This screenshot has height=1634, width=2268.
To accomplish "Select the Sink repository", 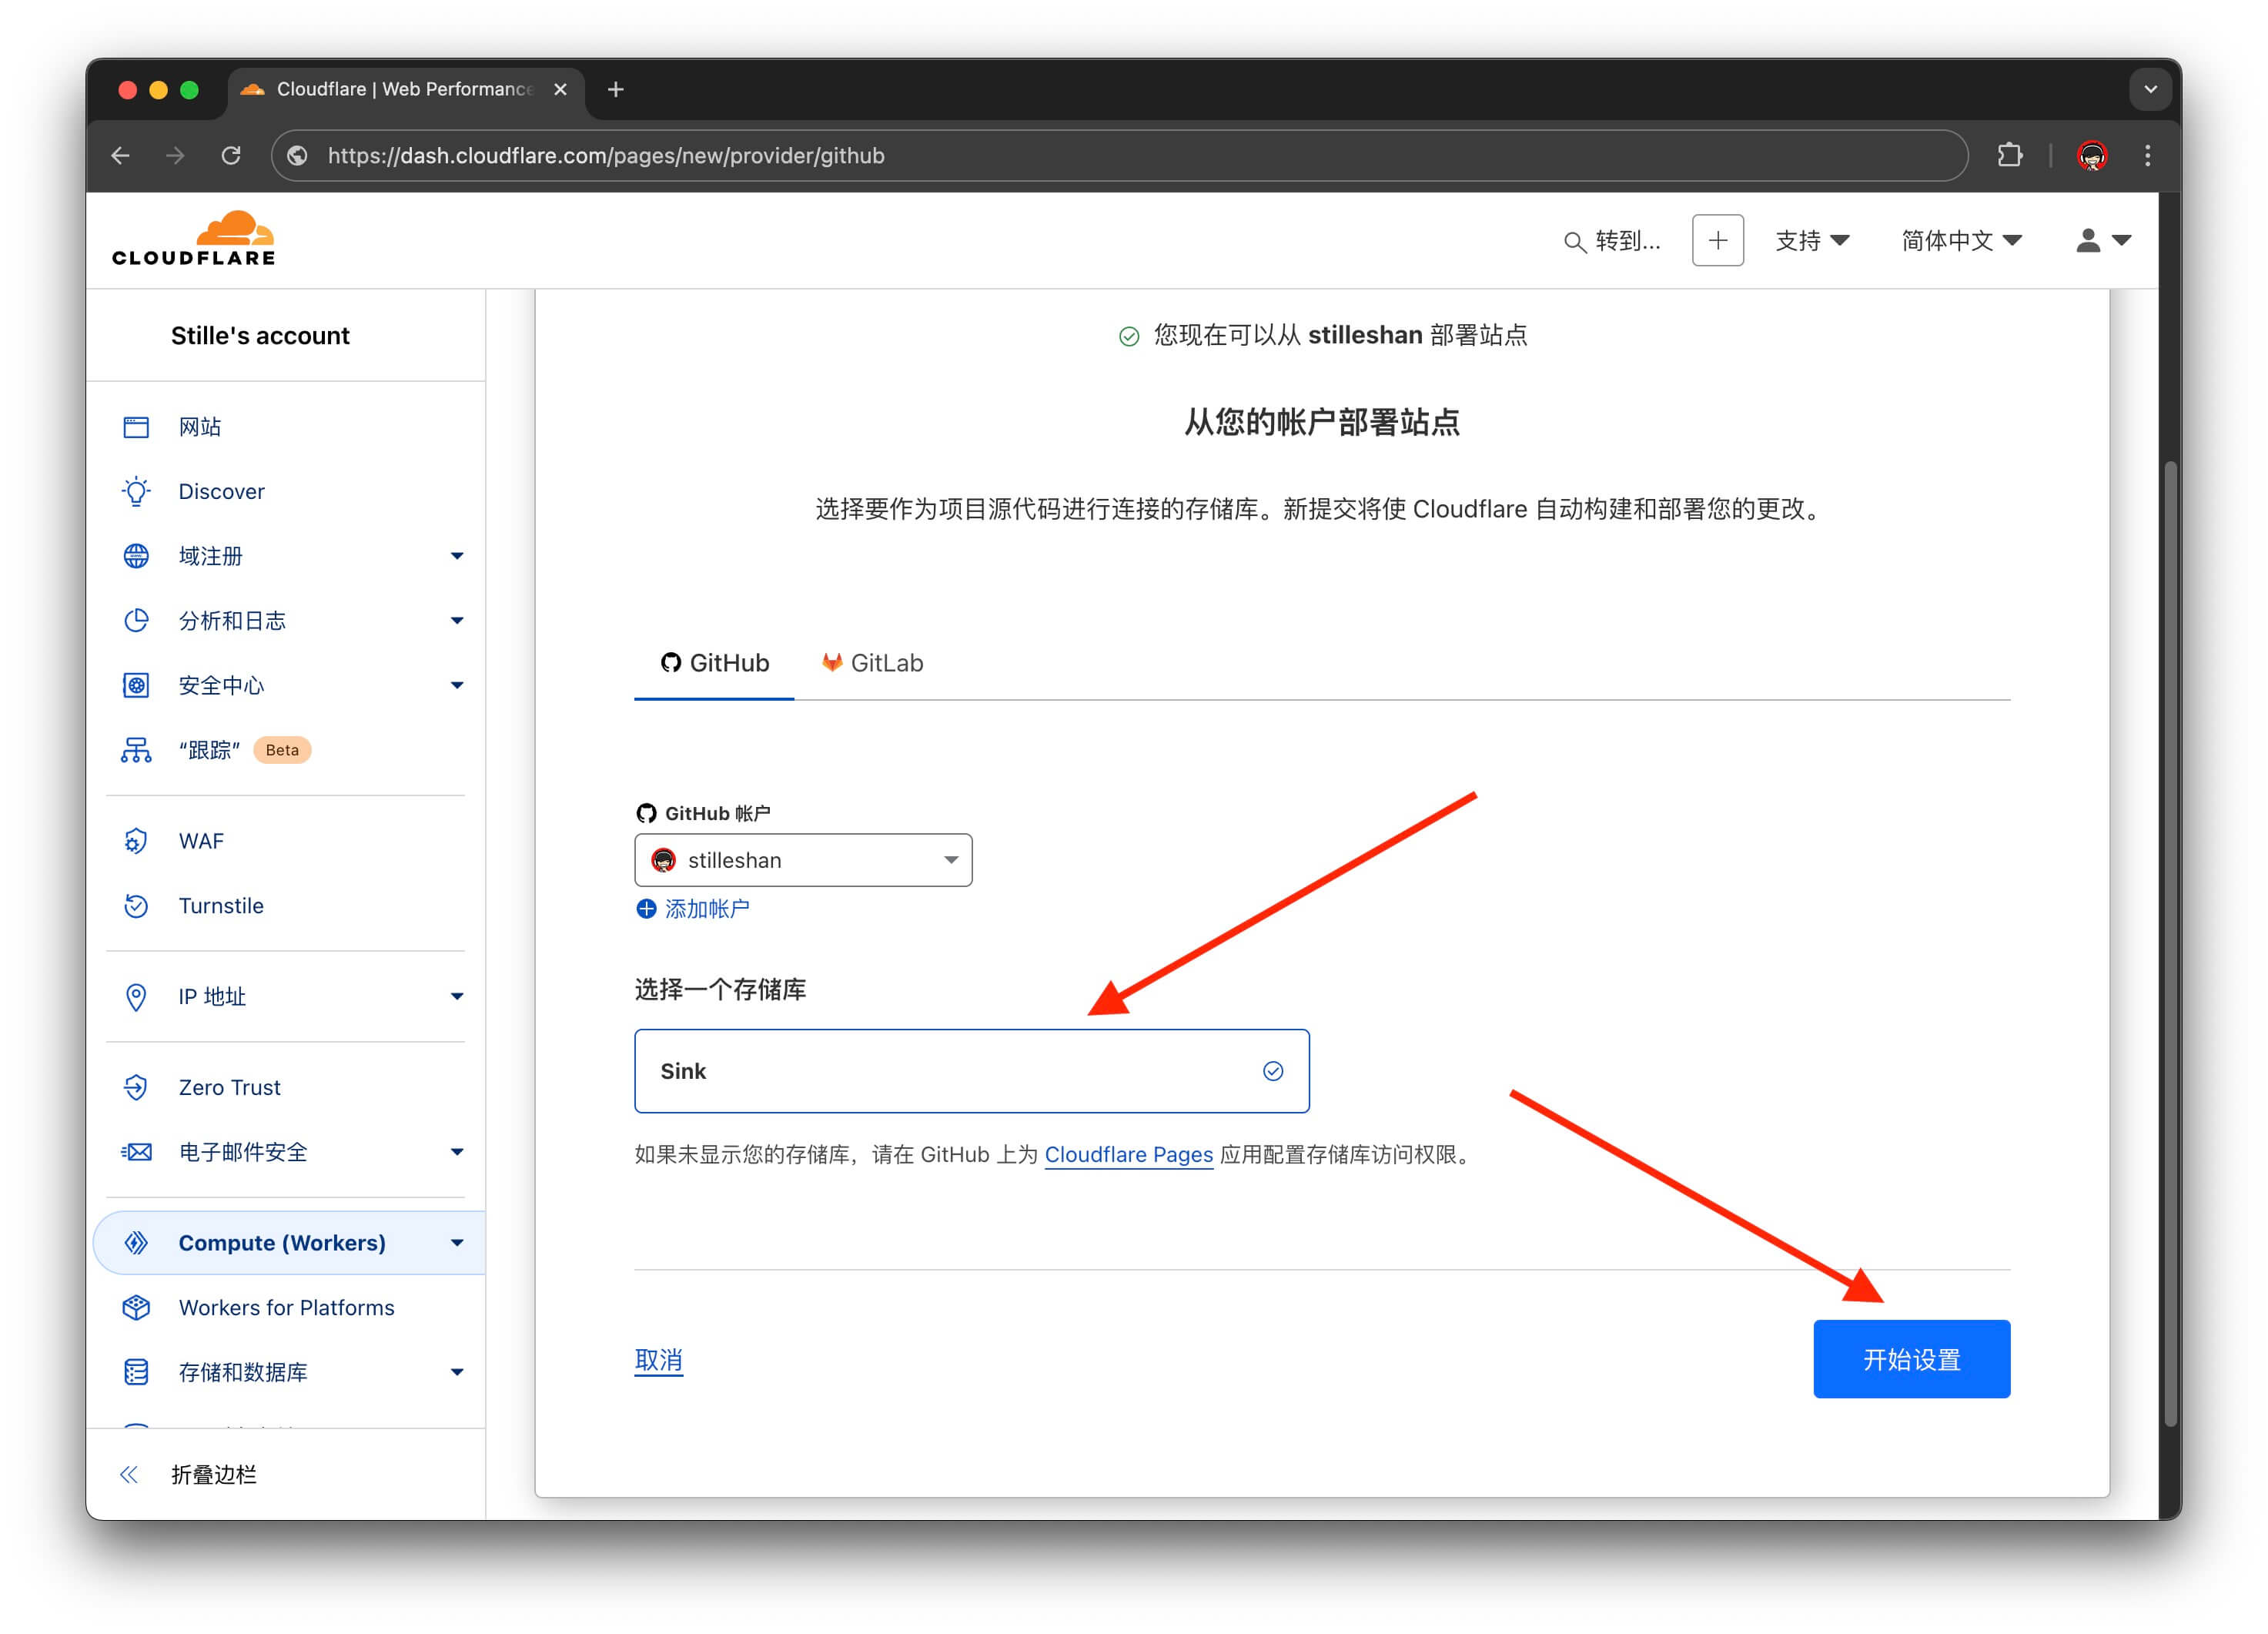I will (x=971, y=1071).
